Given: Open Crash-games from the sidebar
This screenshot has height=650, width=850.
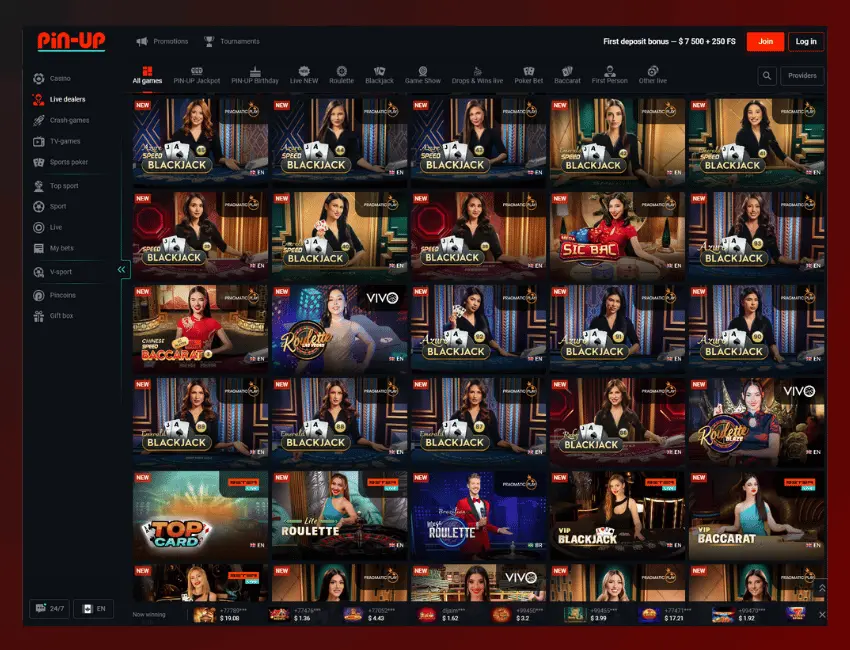Looking at the screenshot, I should click(x=61, y=120).
